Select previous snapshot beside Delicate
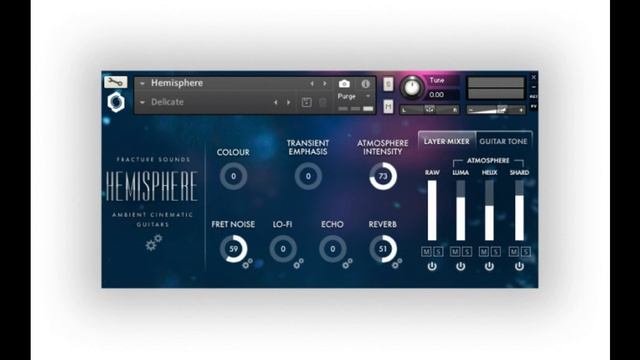This screenshot has width=640, height=360. [x=276, y=102]
